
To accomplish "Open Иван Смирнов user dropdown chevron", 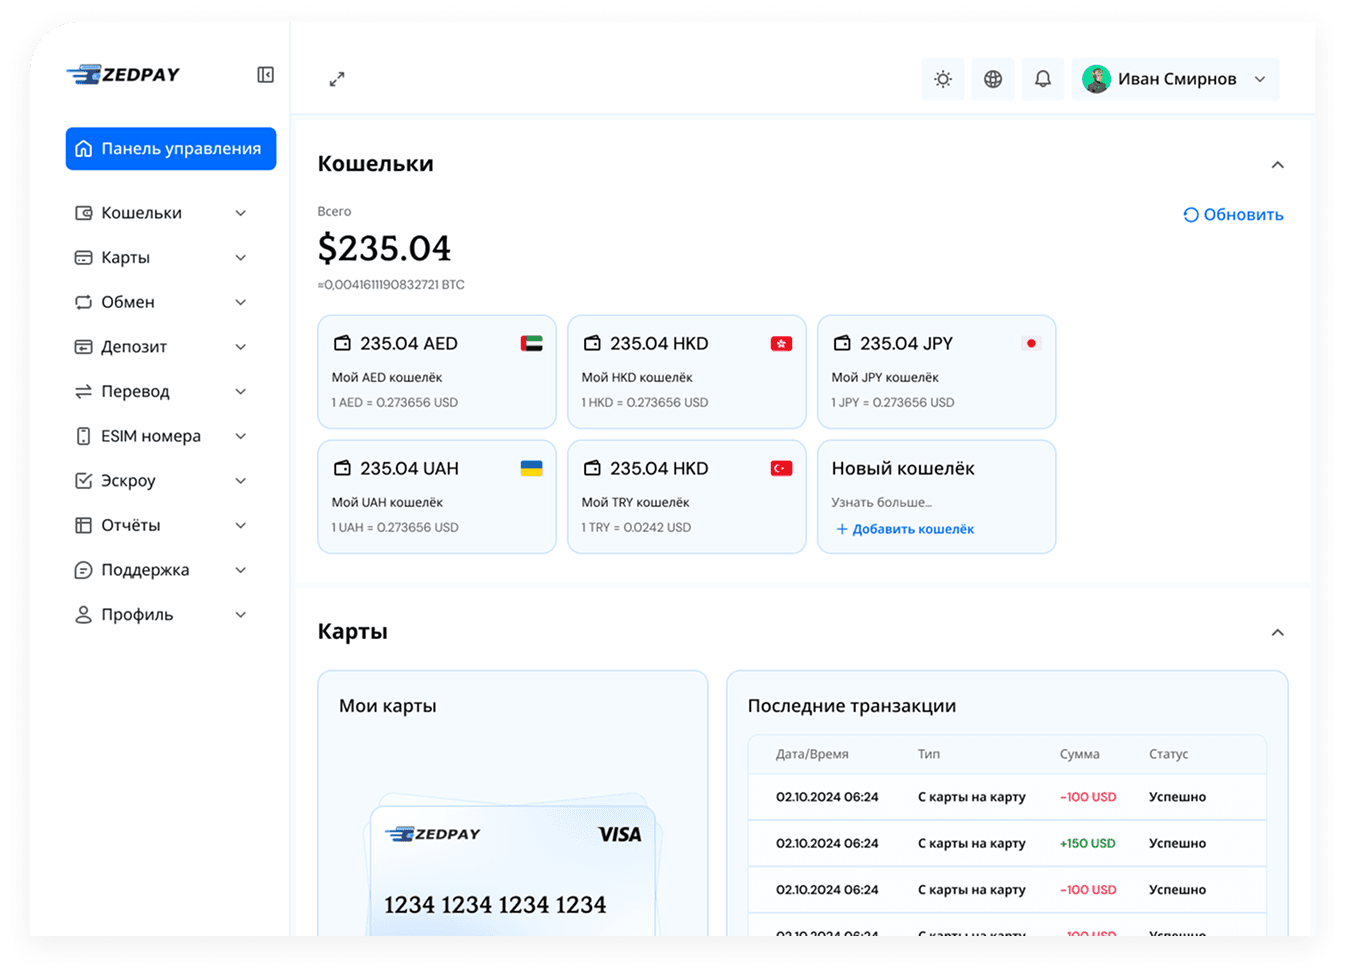I will click(1260, 79).
